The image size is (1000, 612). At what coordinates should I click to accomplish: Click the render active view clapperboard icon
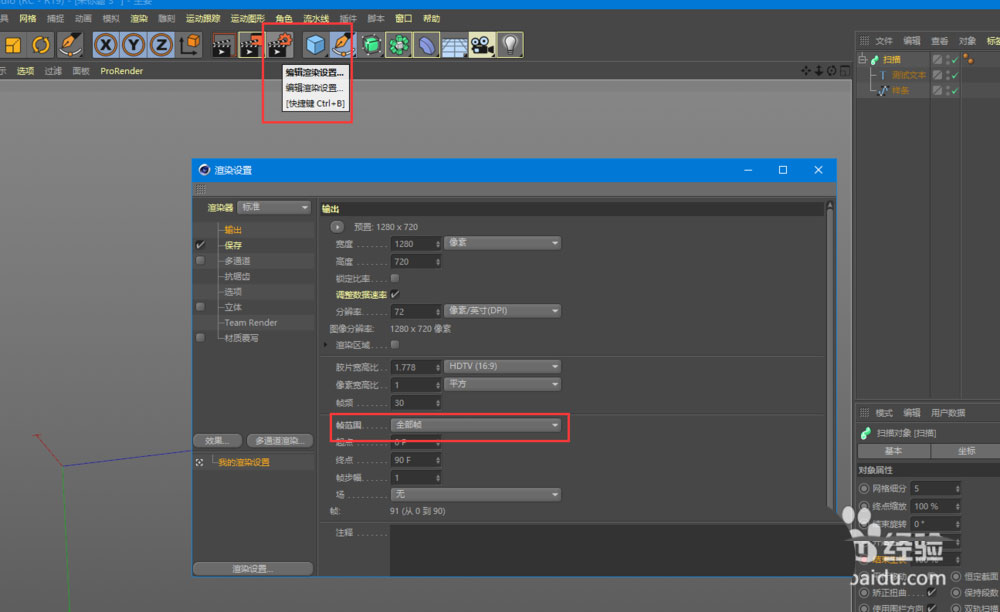pos(223,45)
